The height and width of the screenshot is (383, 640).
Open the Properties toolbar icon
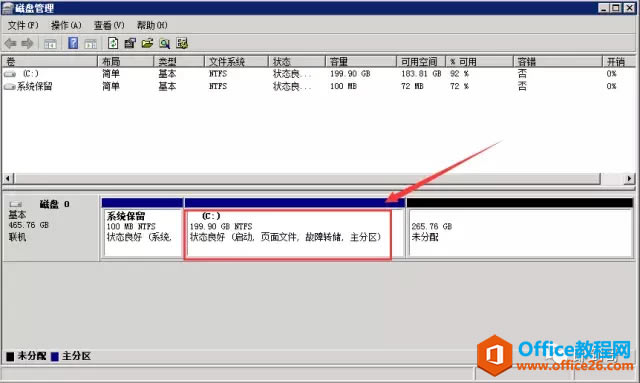point(130,43)
